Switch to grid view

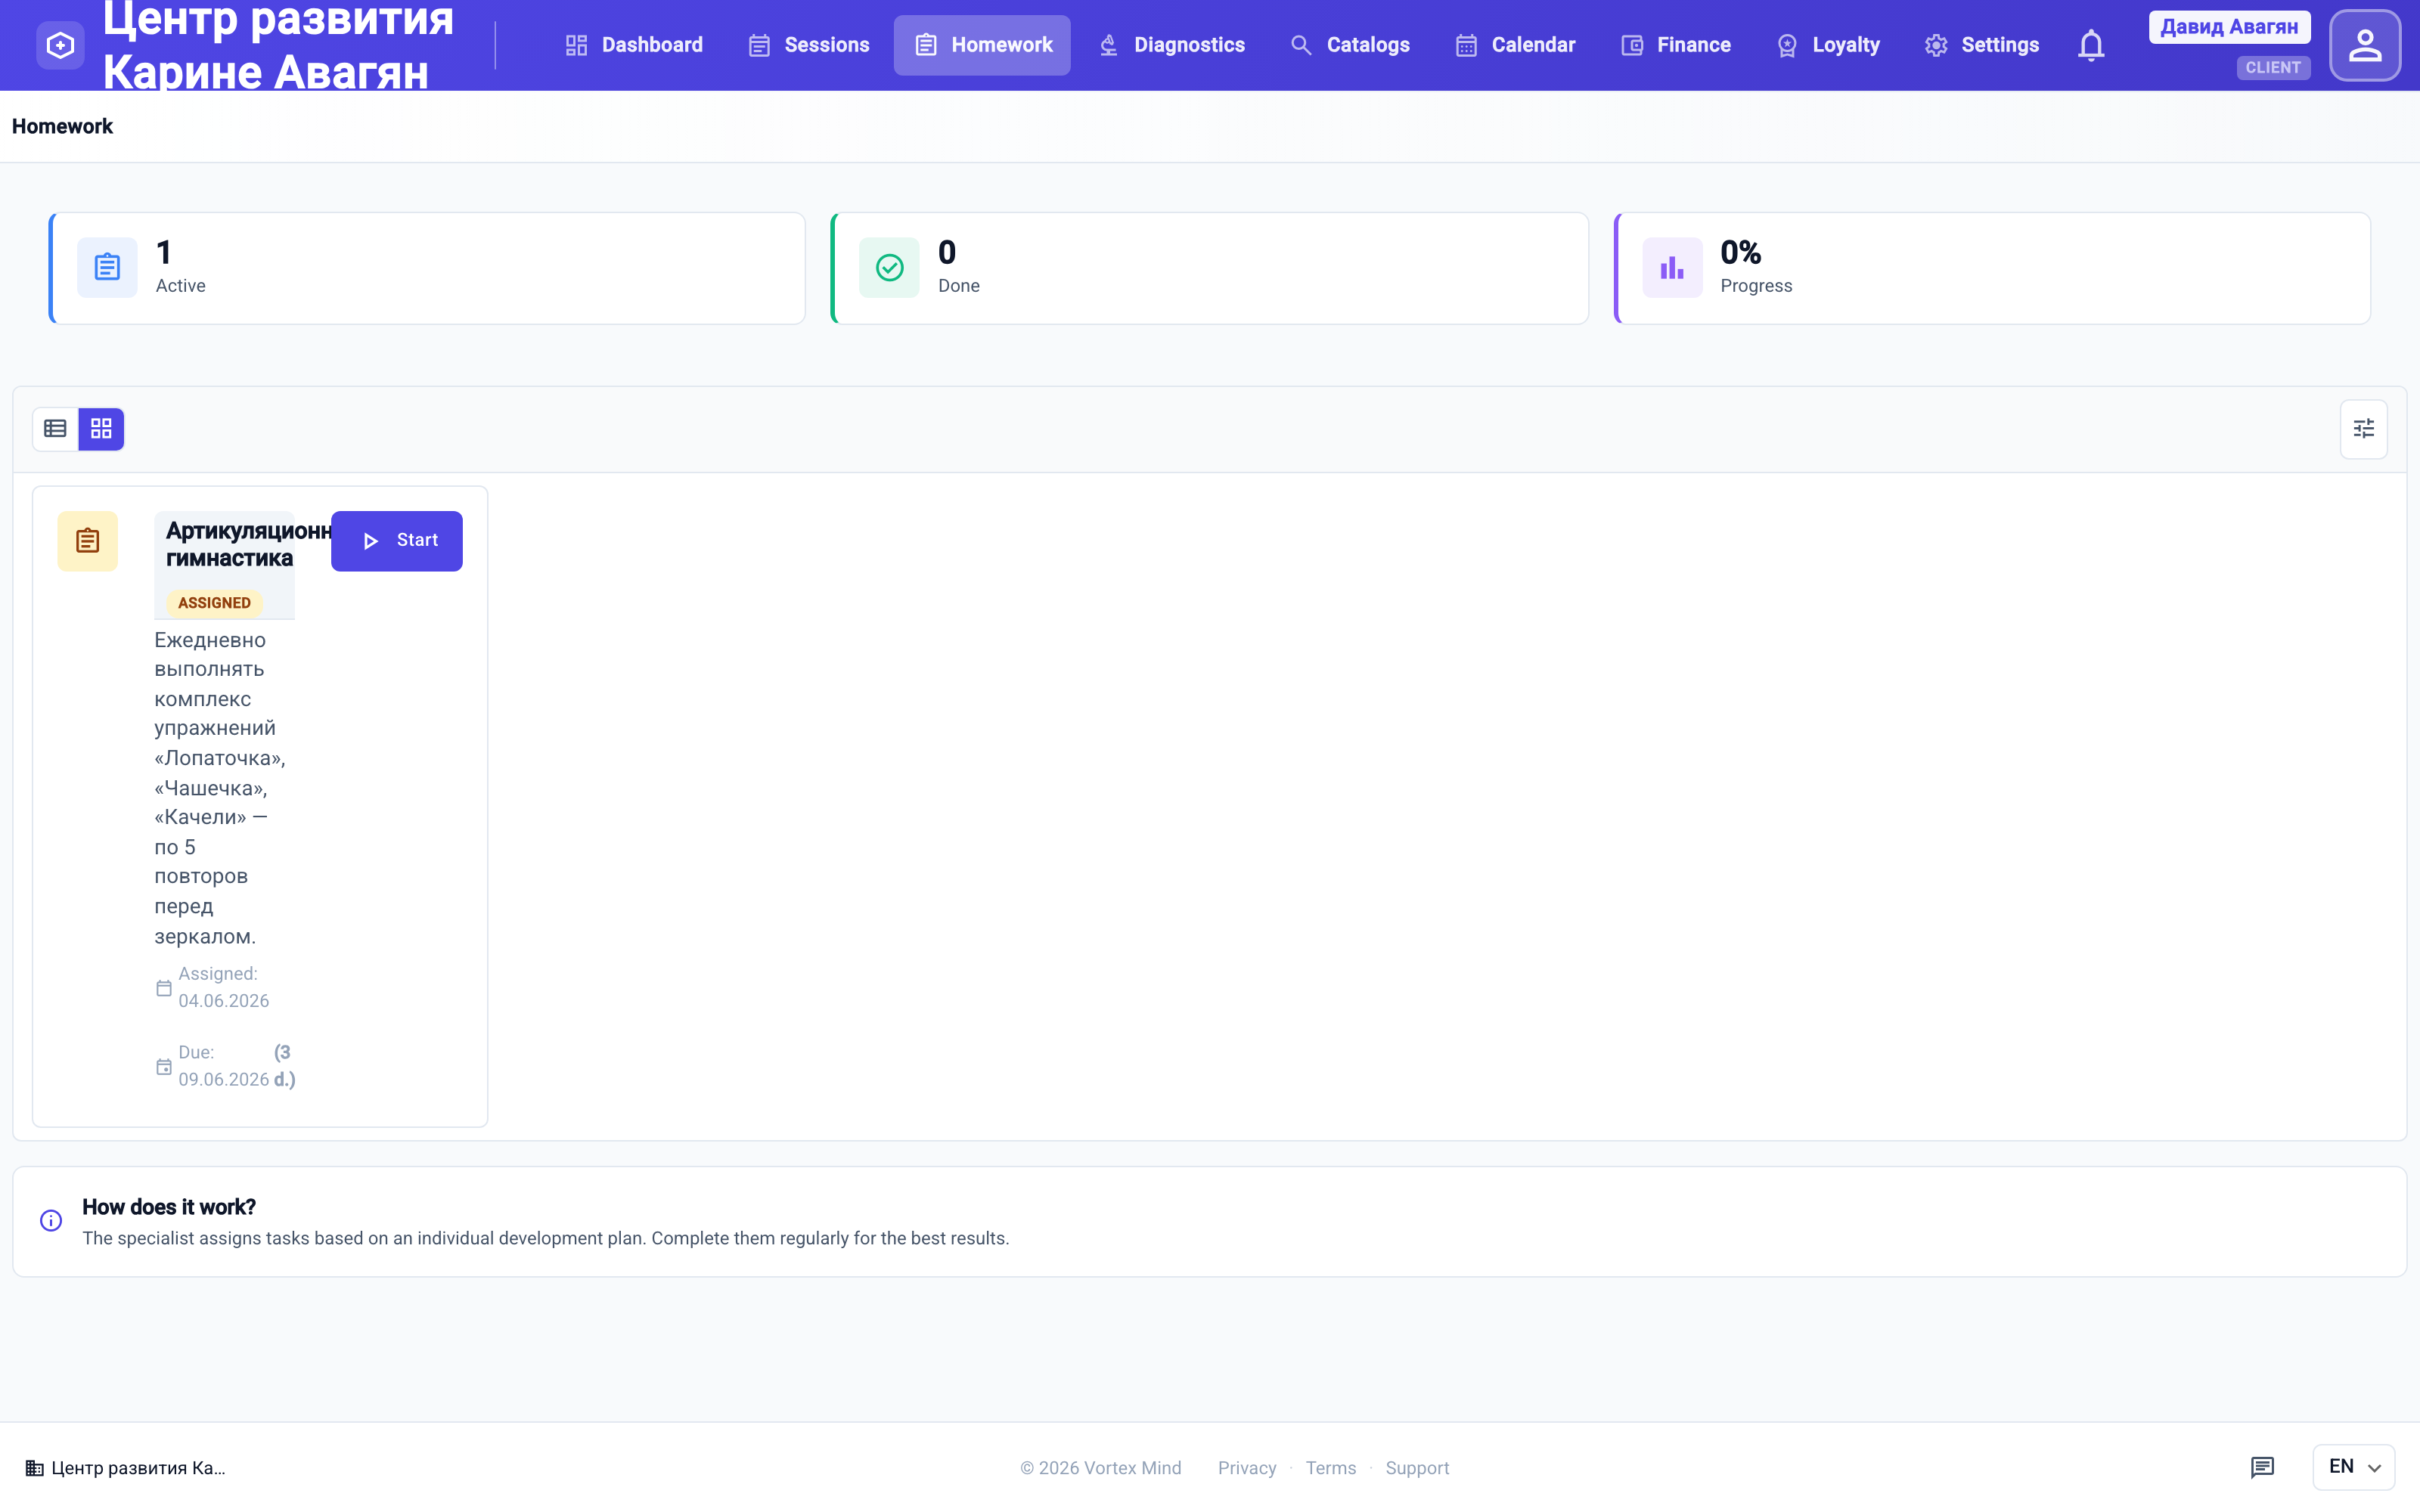[101, 429]
